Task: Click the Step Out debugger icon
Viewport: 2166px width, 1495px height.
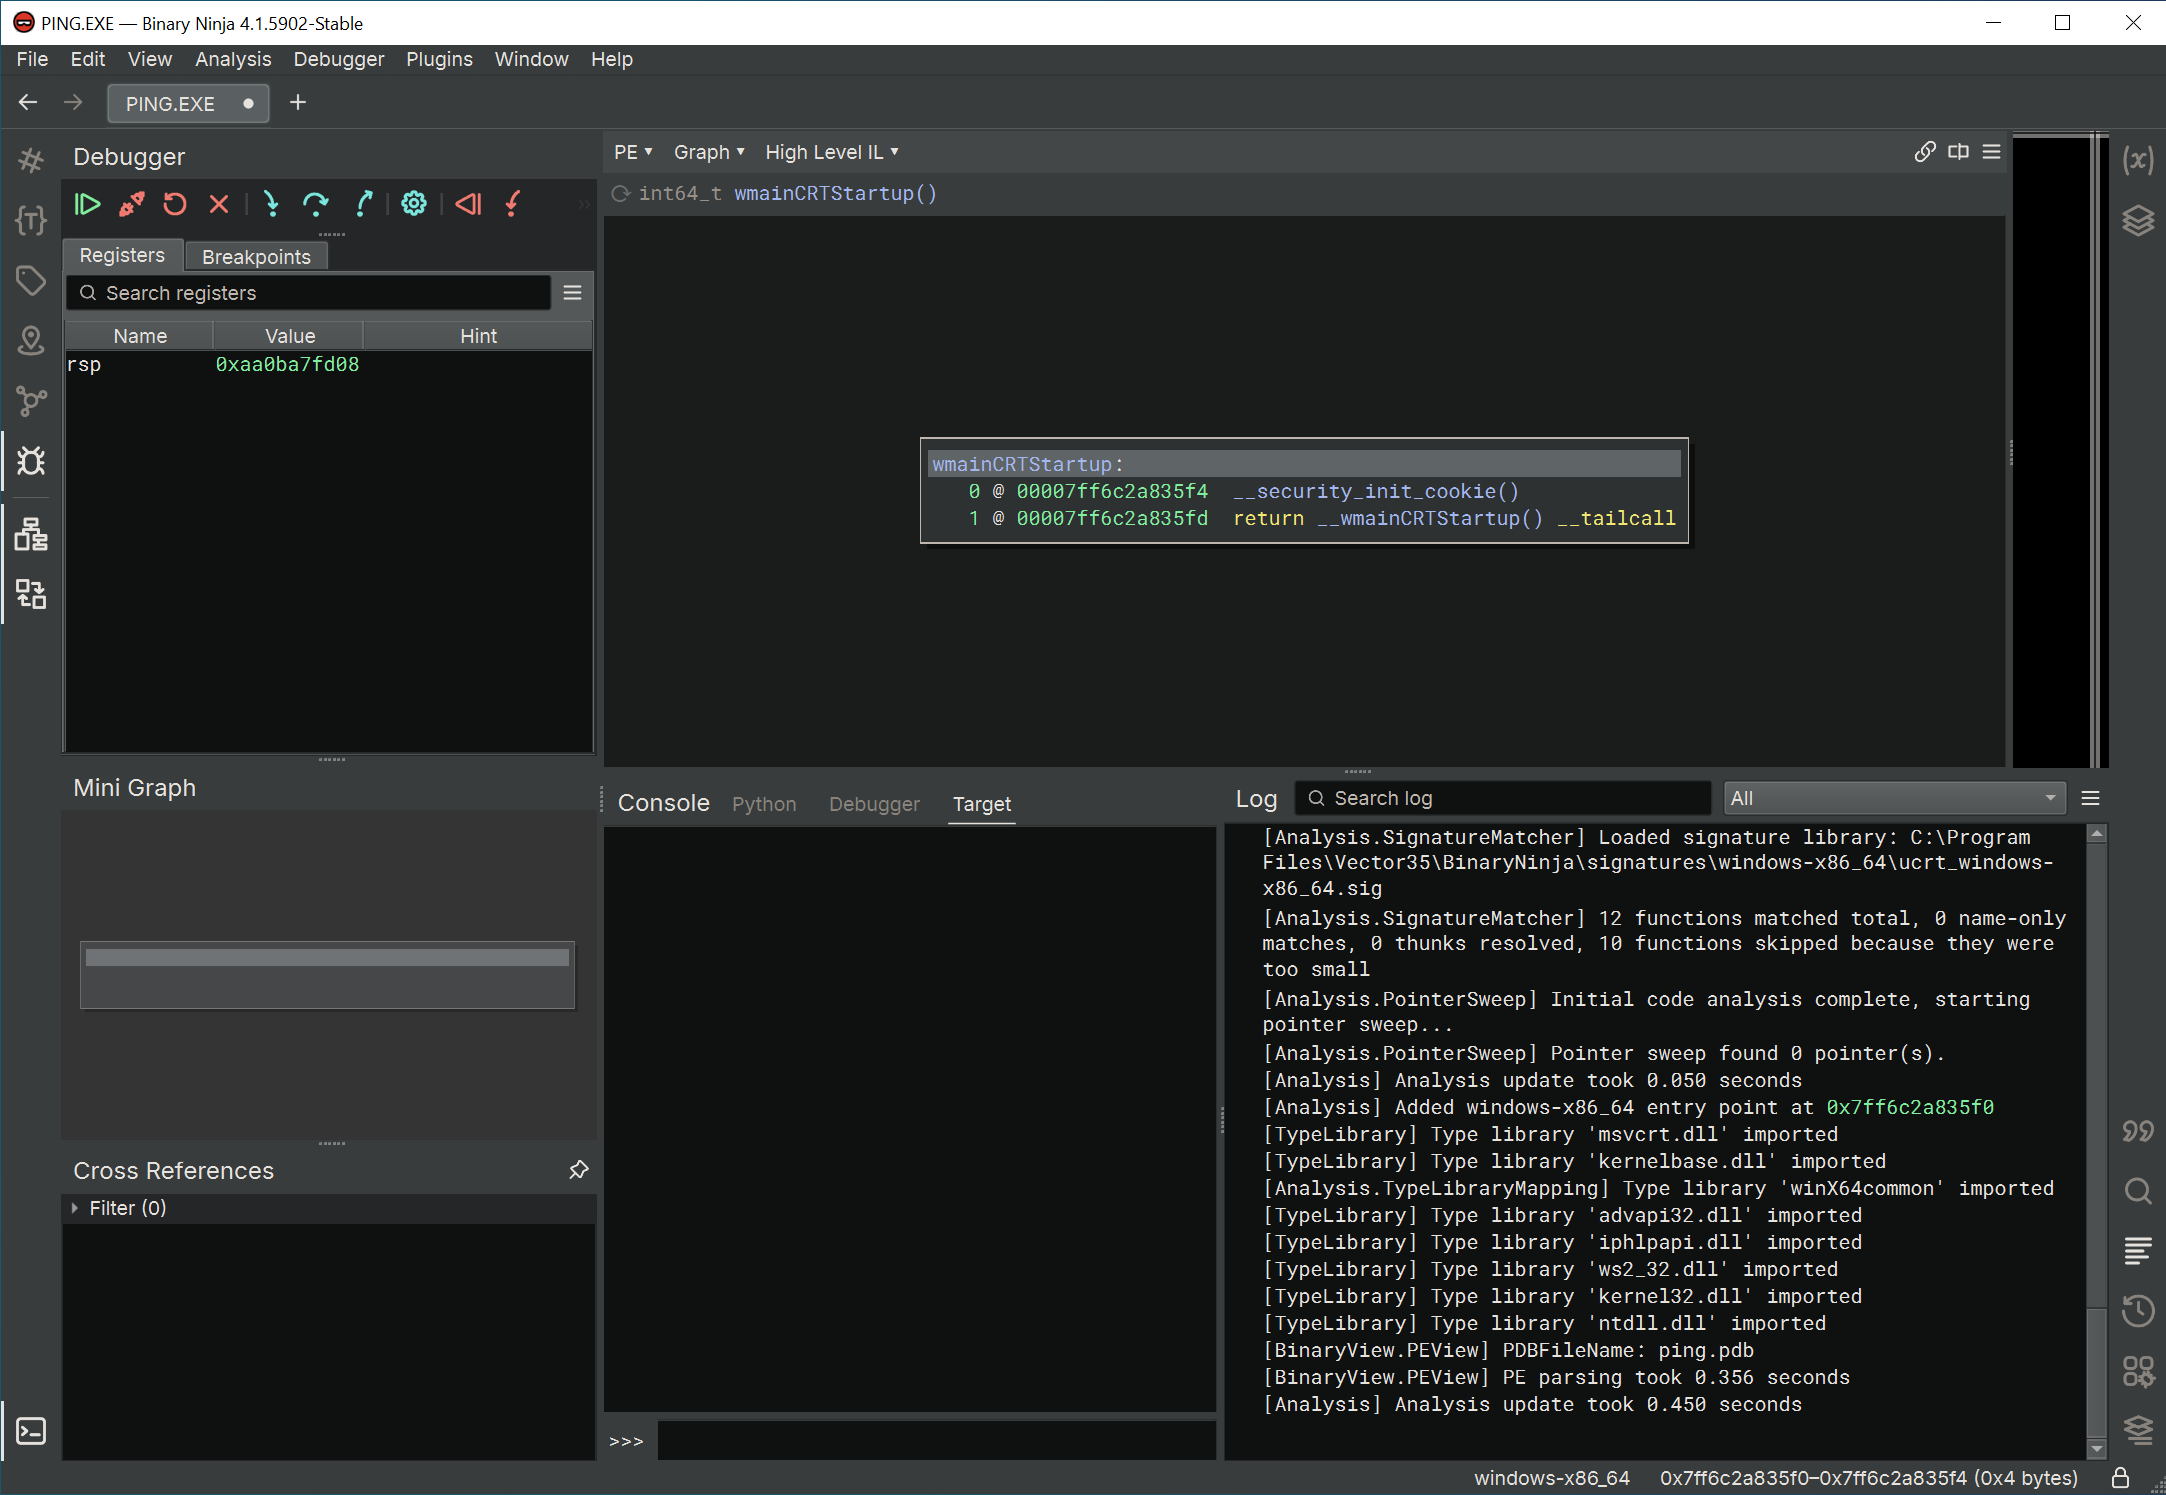Action: (365, 203)
